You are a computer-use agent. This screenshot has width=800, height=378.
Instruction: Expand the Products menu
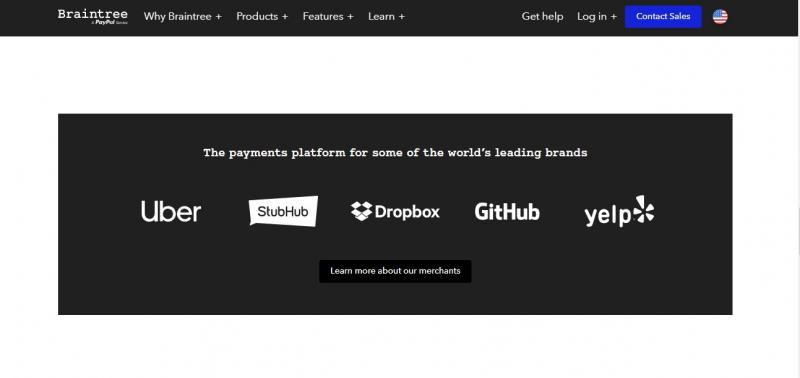pyautogui.click(x=262, y=16)
